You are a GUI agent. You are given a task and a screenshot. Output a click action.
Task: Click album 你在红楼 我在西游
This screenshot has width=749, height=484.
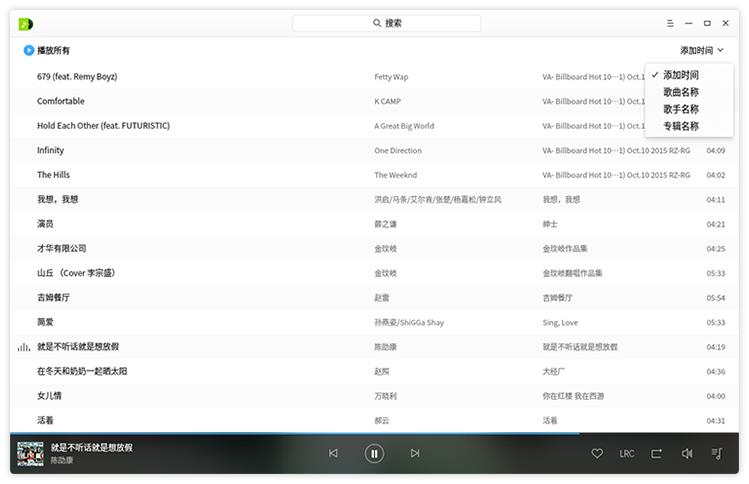(573, 396)
